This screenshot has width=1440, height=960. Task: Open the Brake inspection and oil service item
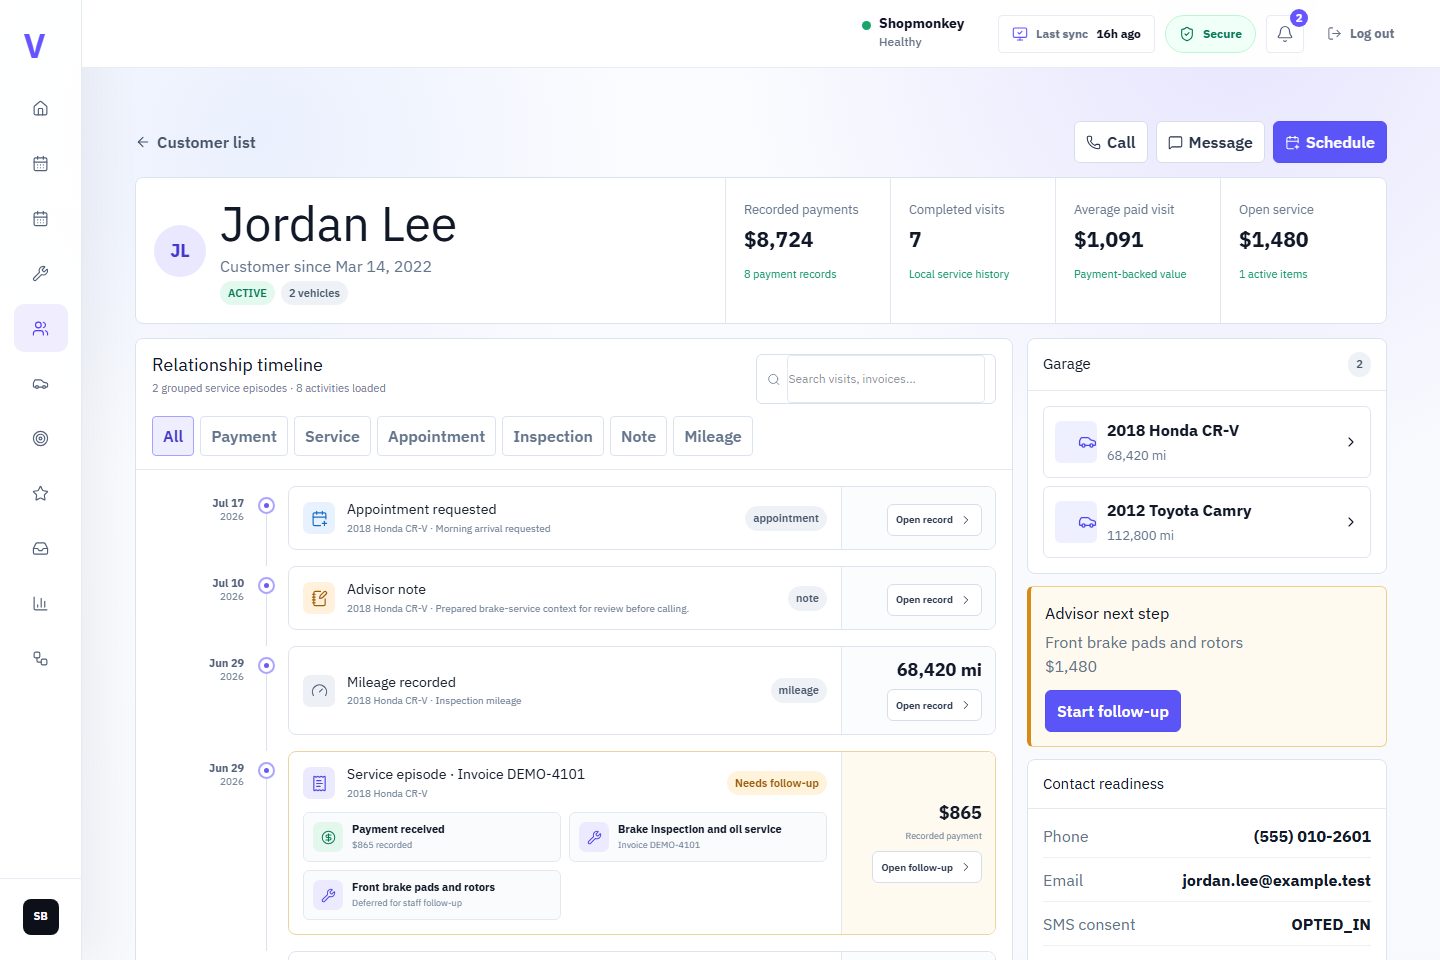698,837
